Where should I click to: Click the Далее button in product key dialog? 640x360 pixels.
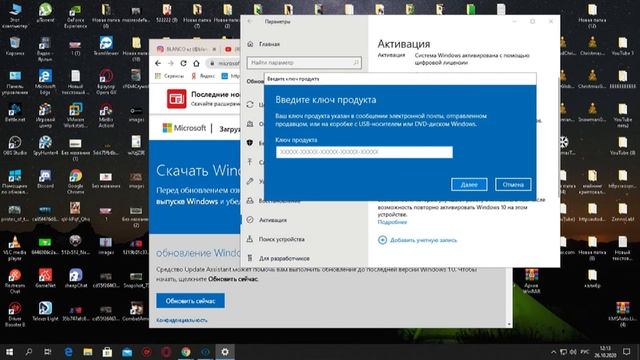469,184
